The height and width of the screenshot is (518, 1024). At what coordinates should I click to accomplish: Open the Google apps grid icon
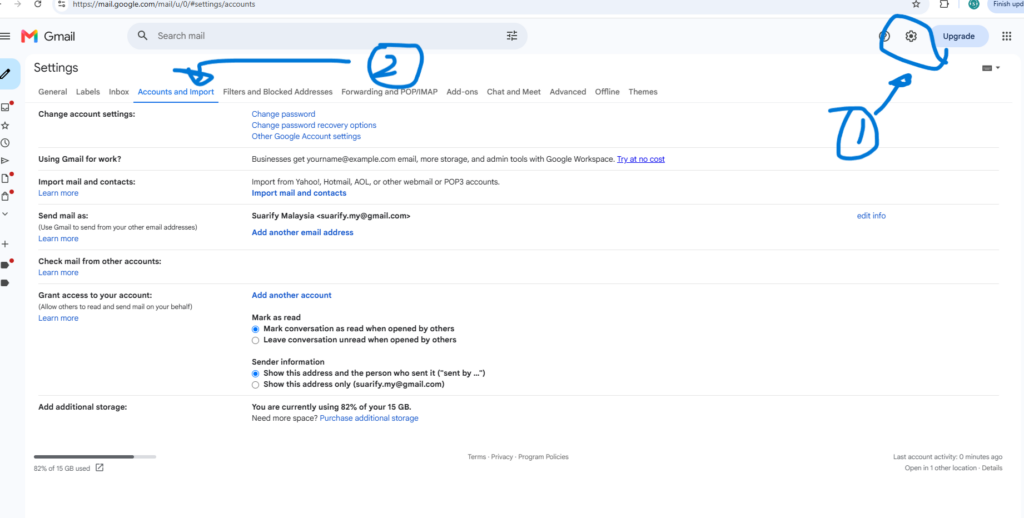pos(1006,37)
